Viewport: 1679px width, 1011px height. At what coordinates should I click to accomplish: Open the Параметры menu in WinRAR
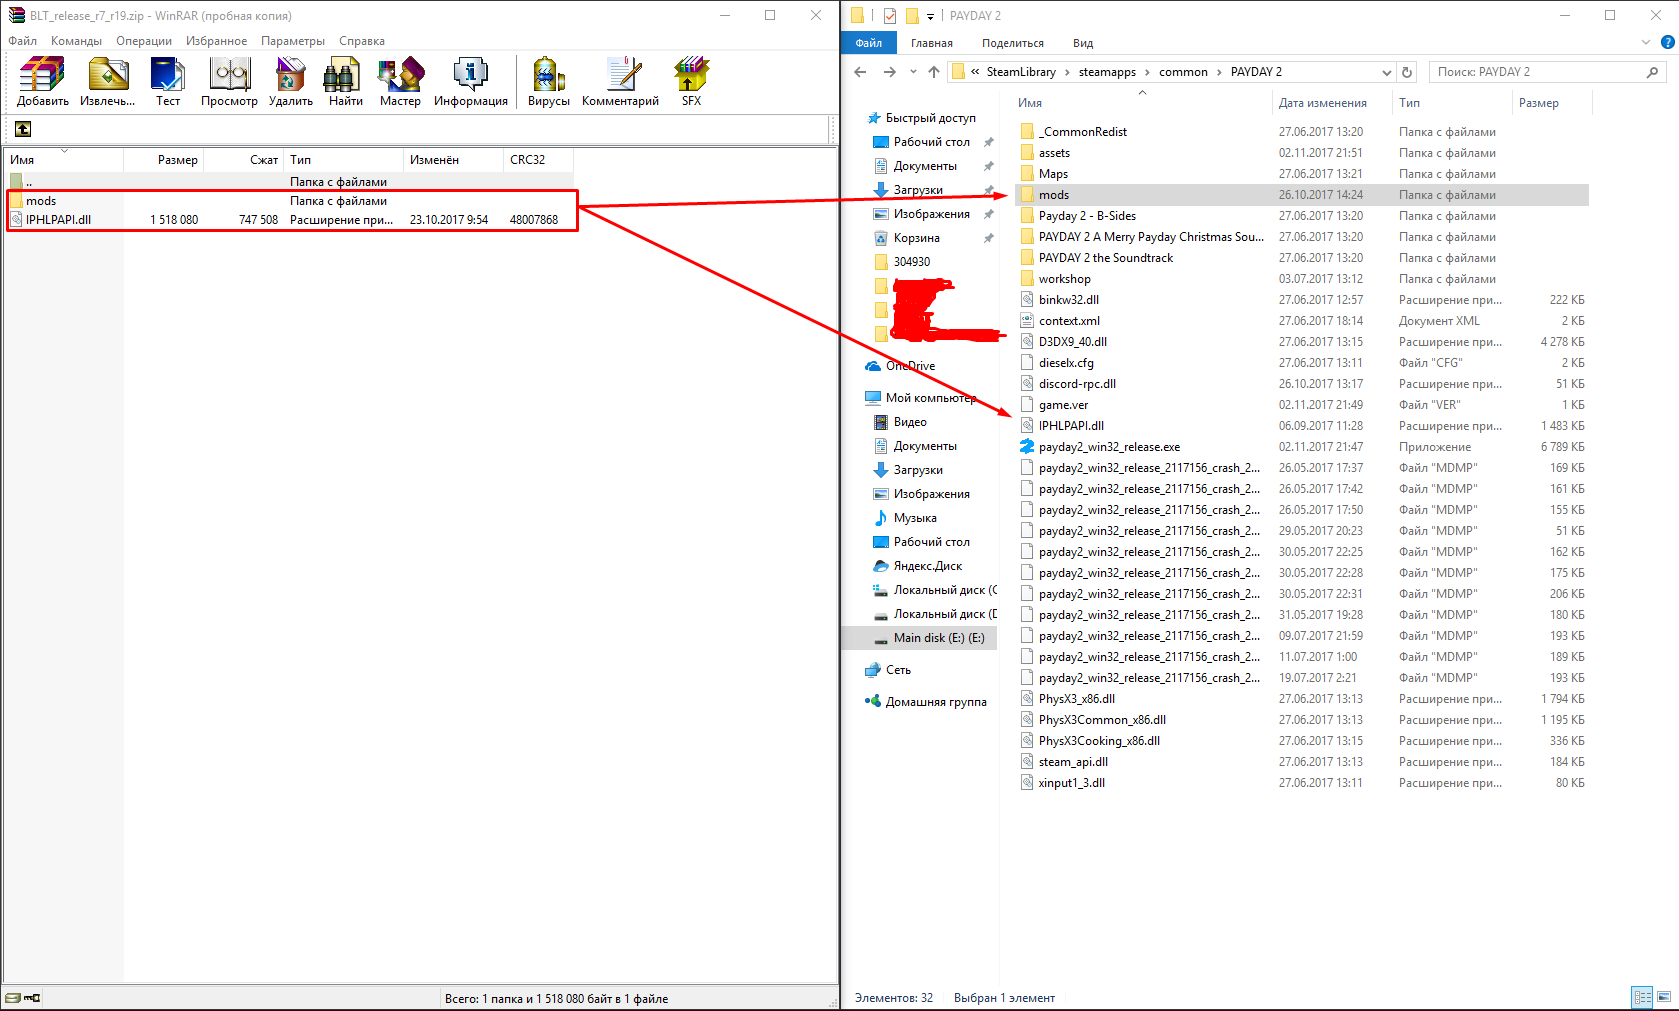click(x=293, y=41)
